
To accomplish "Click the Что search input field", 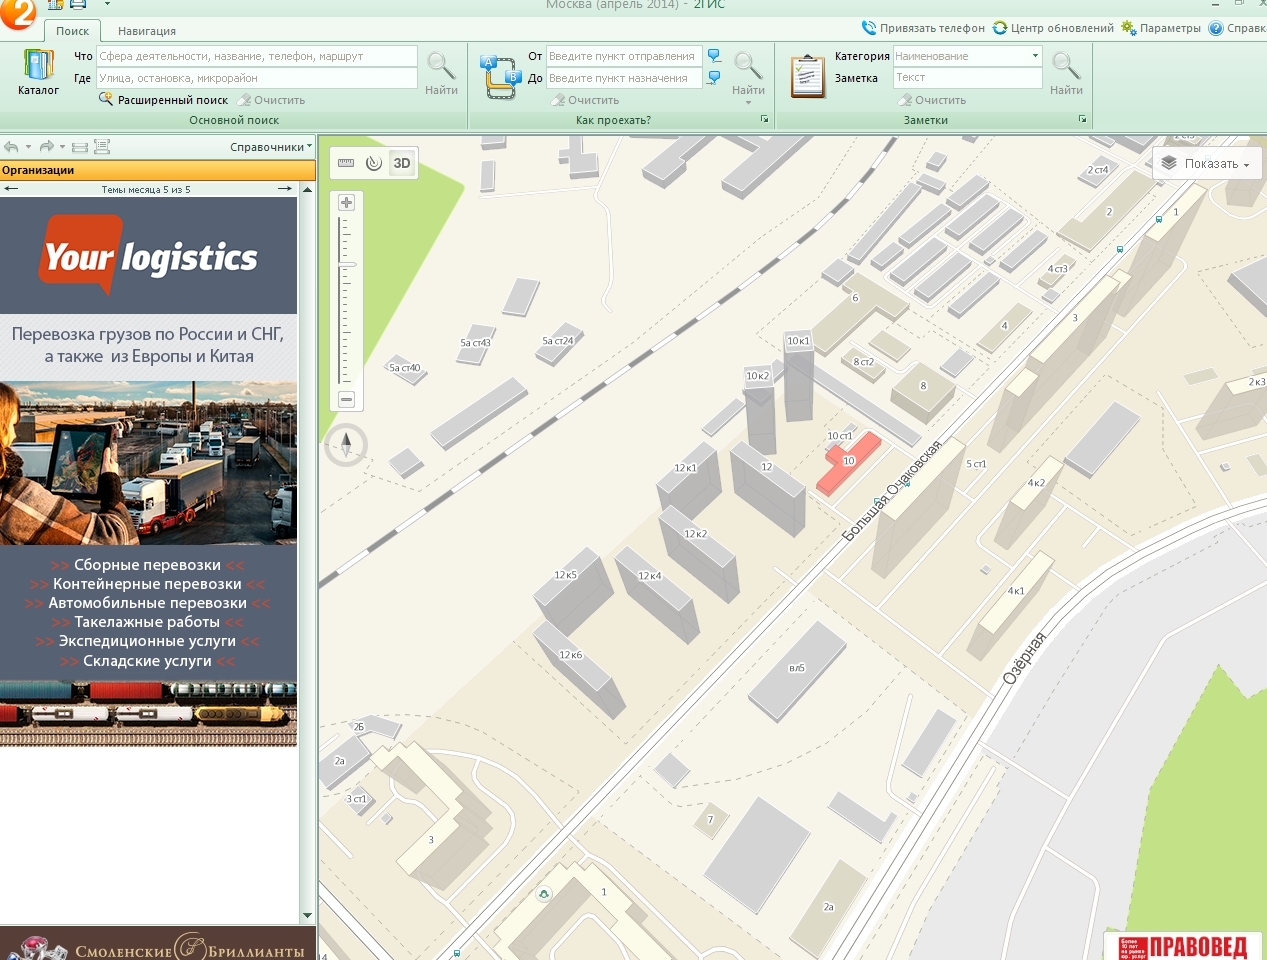I will point(257,56).
